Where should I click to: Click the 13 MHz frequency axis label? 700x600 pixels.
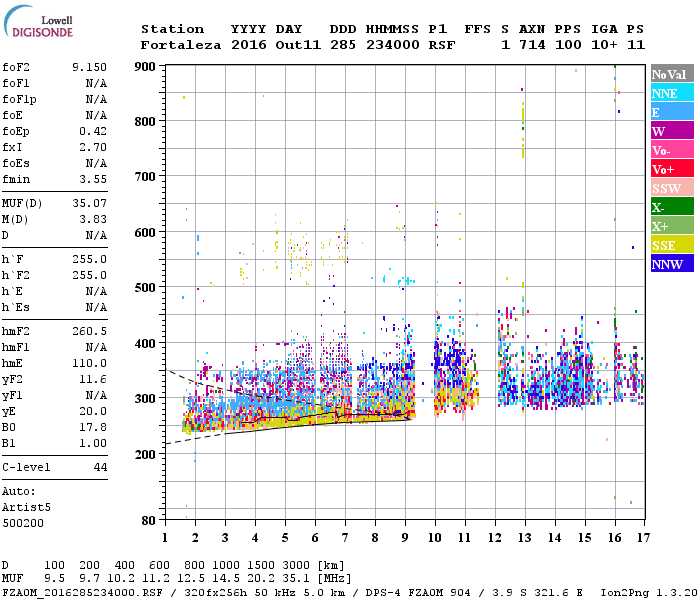[x=525, y=538]
